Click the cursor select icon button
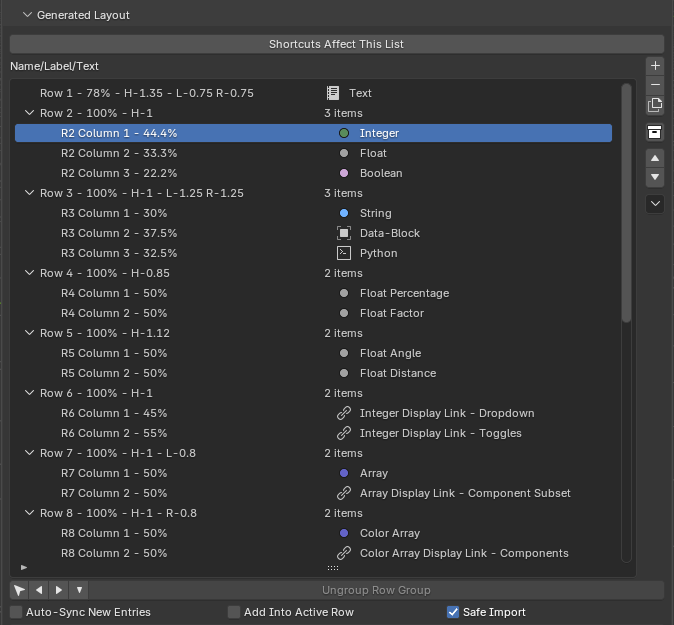 click(x=19, y=590)
